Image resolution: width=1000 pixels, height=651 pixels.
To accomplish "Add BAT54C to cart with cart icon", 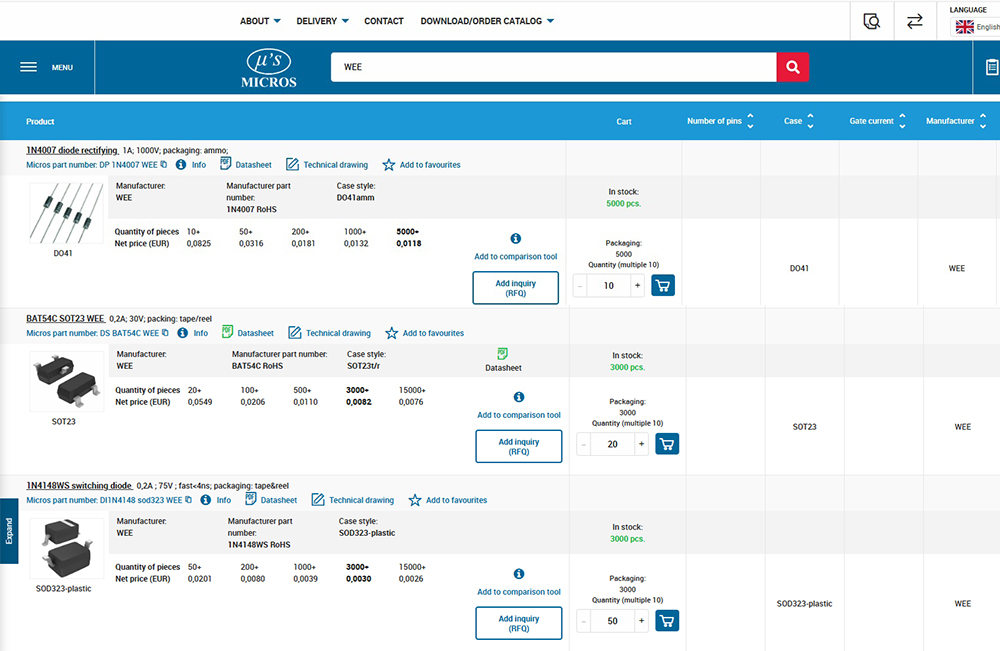I will (x=667, y=444).
